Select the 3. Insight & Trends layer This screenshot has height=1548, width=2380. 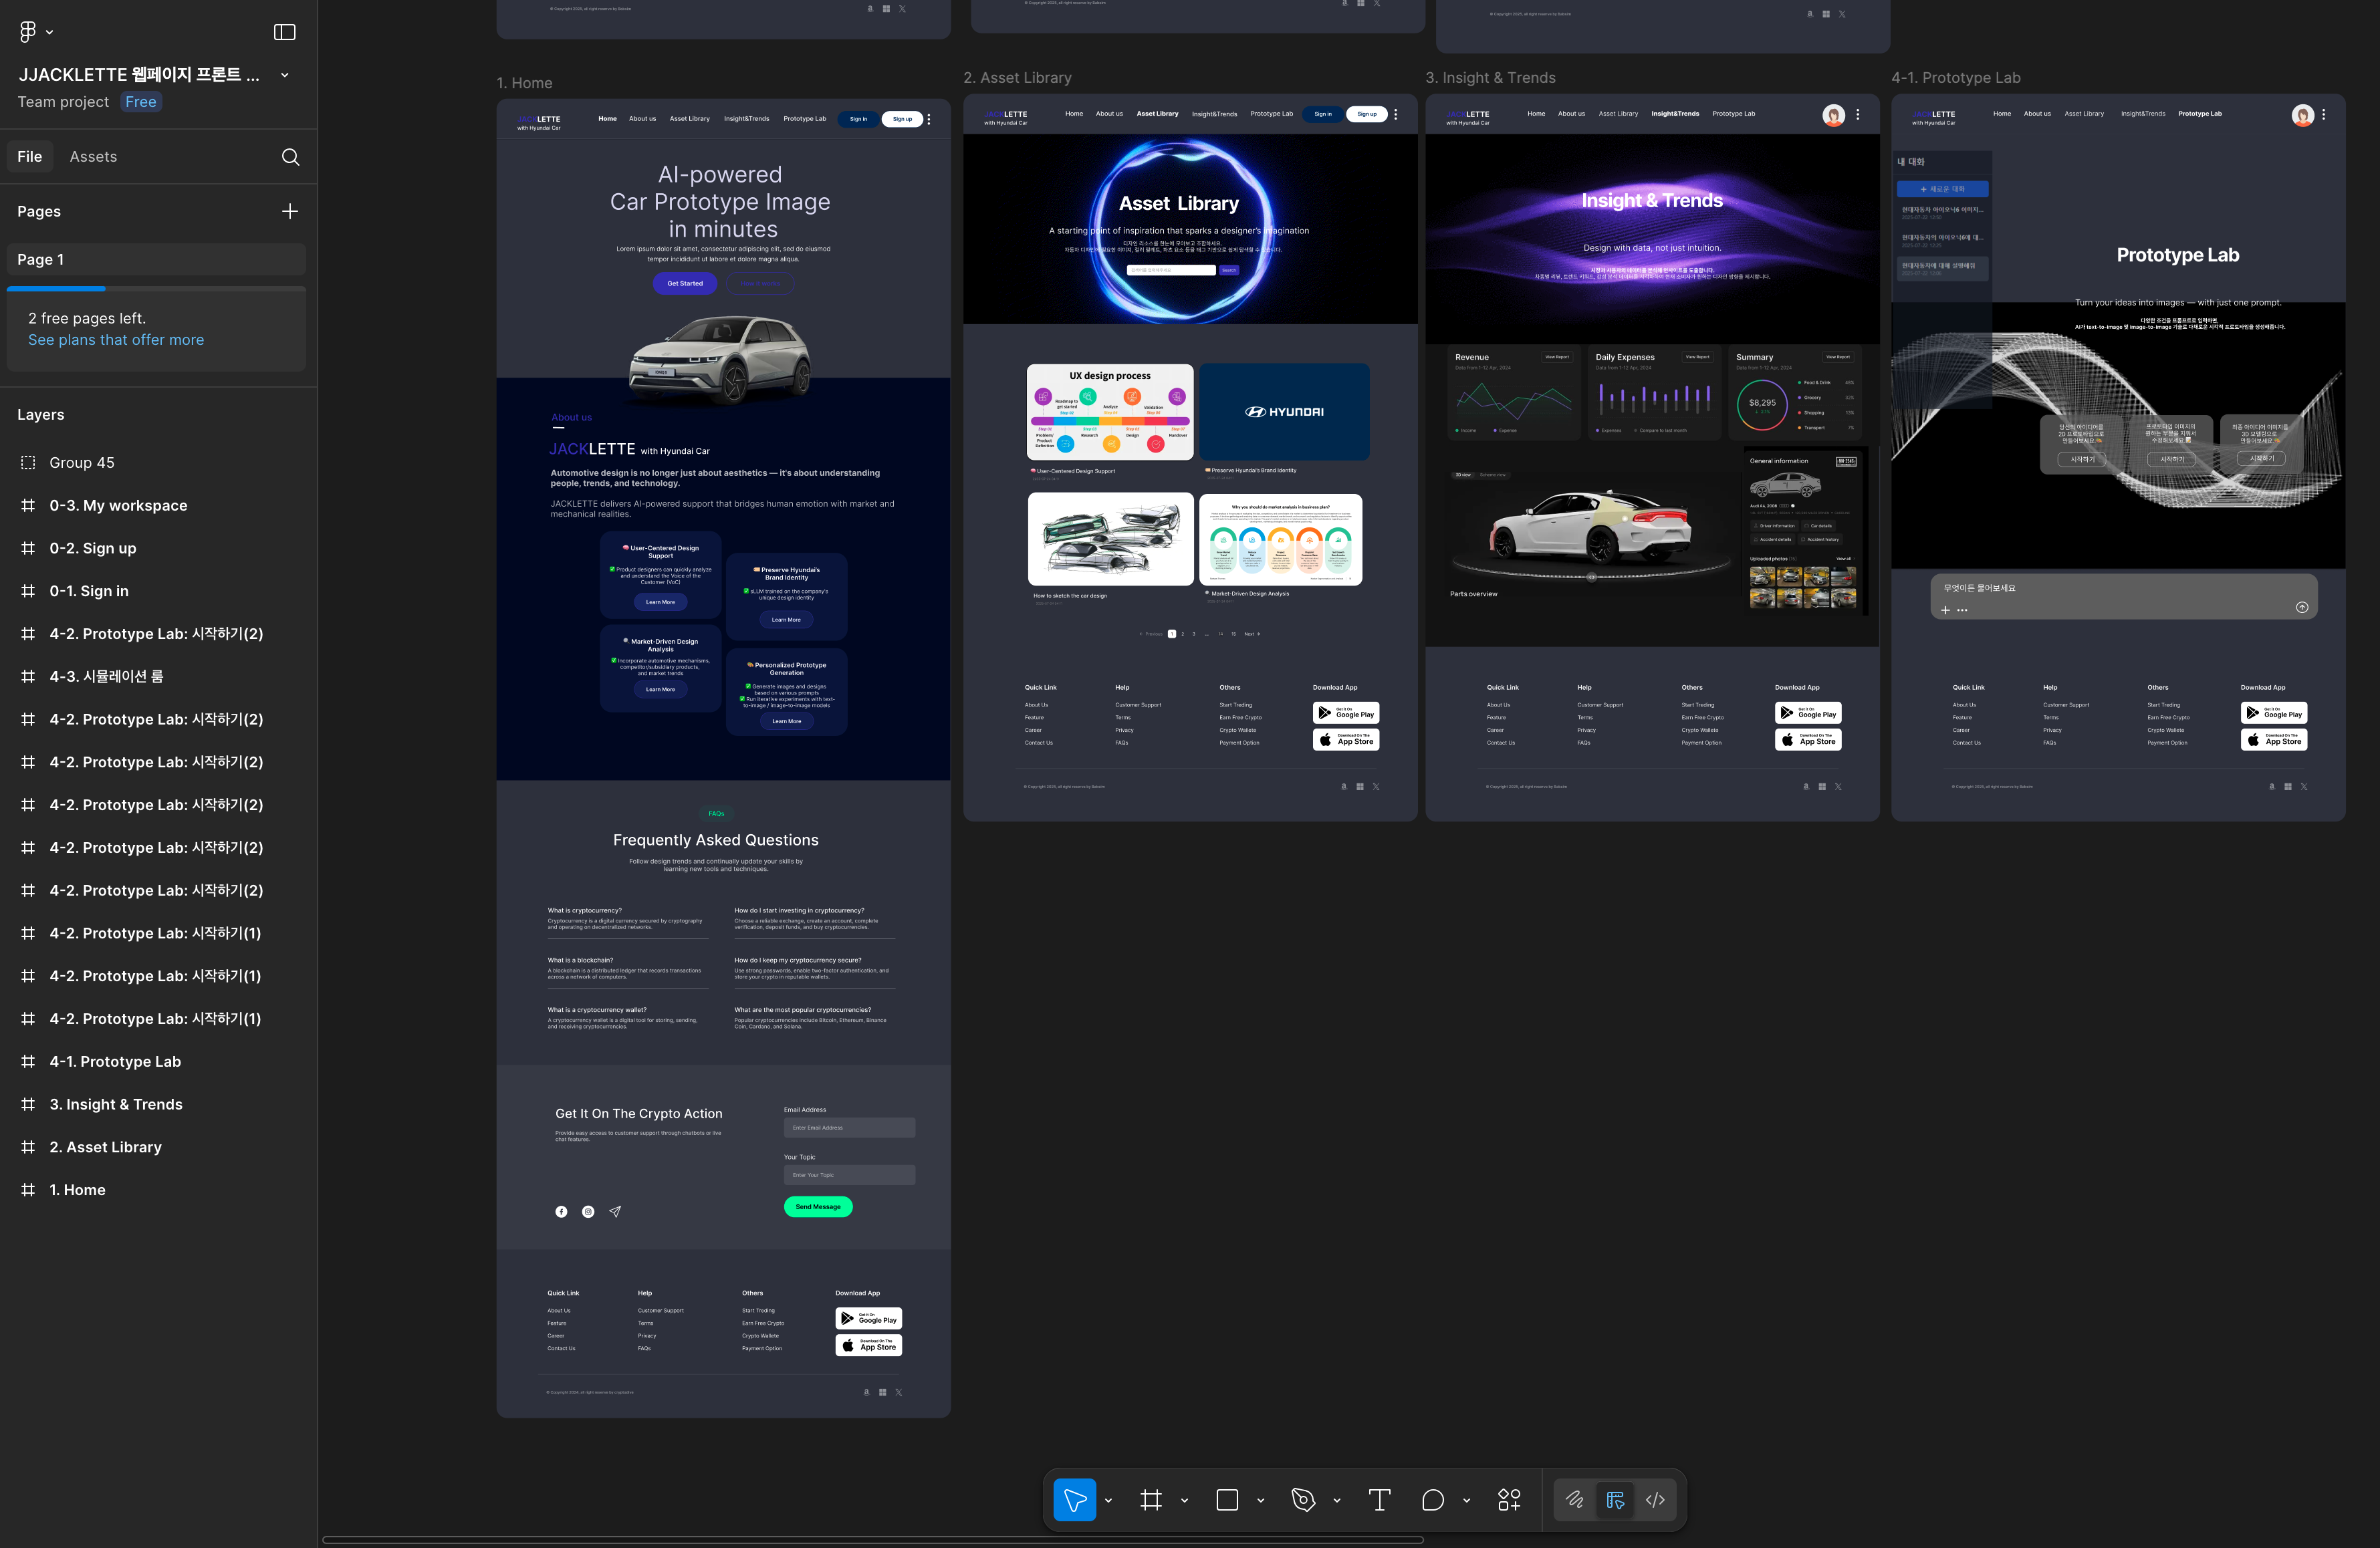pyautogui.click(x=116, y=1104)
